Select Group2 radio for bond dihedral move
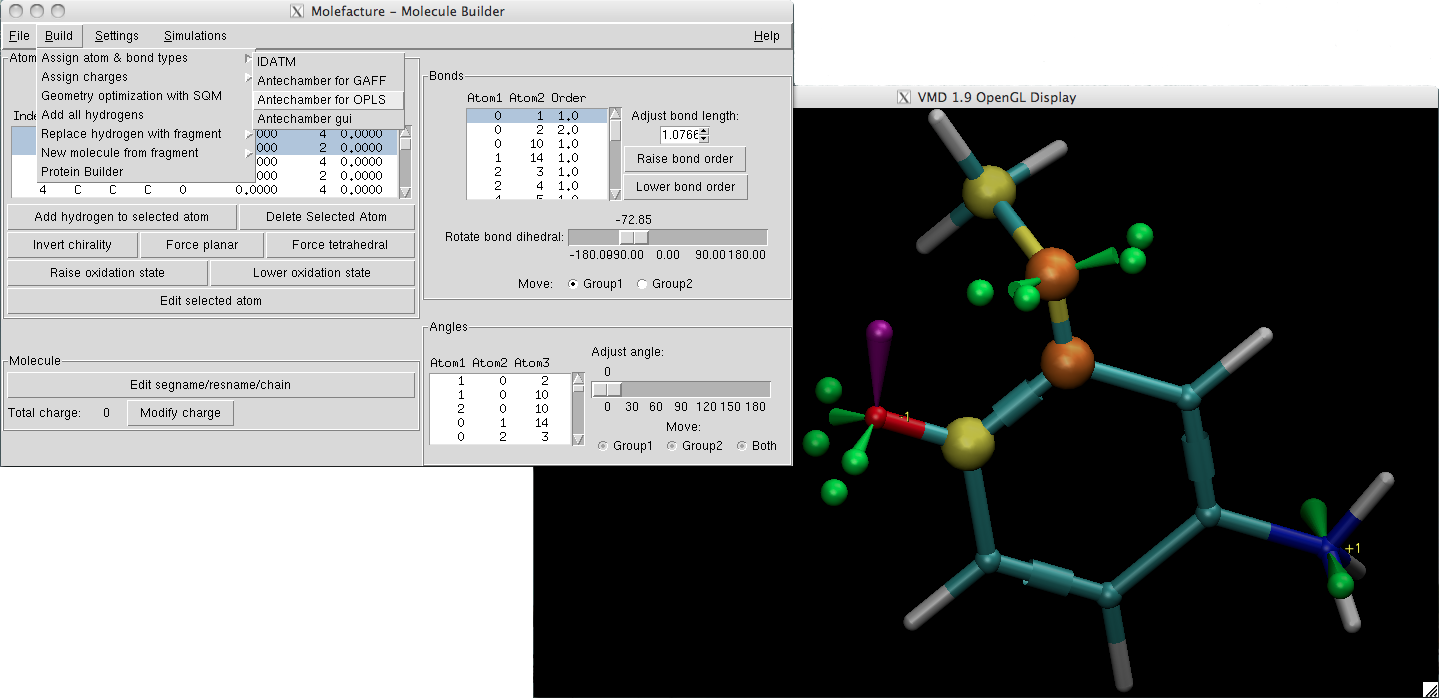1439x698 pixels. tap(642, 284)
